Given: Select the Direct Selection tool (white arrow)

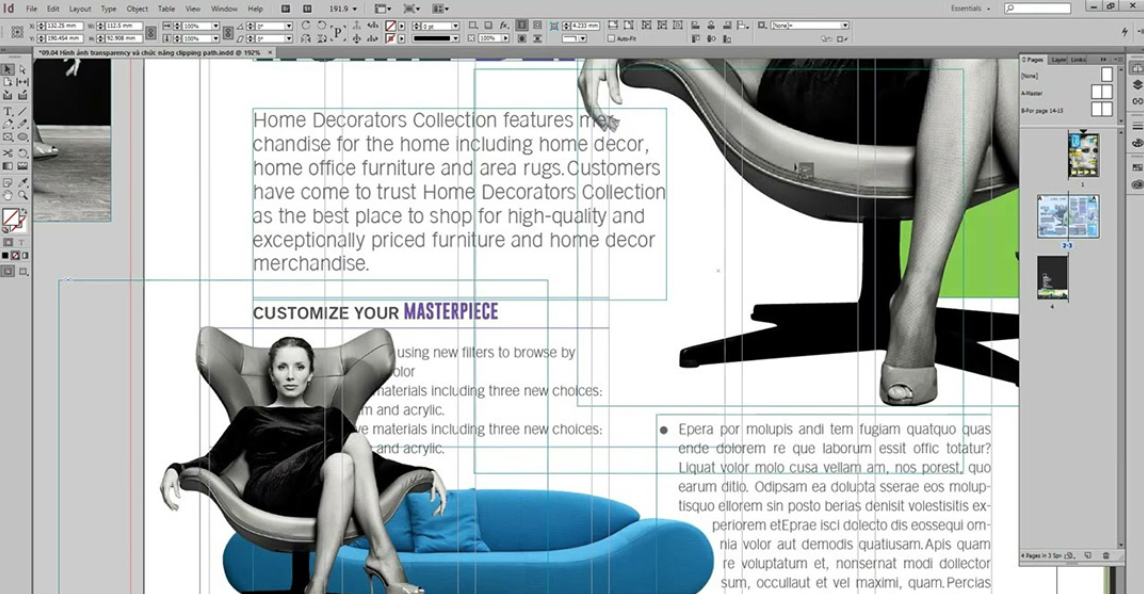Looking at the screenshot, I should tap(23, 69).
